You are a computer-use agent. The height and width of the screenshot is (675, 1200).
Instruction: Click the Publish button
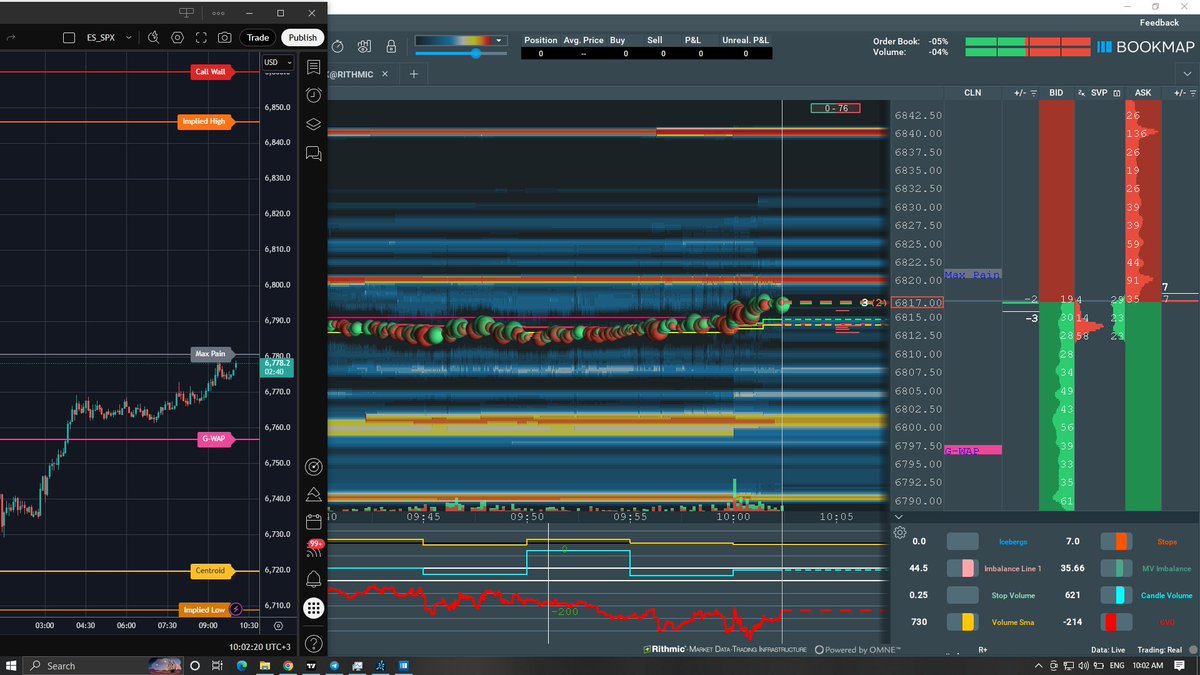coord(301,37)
